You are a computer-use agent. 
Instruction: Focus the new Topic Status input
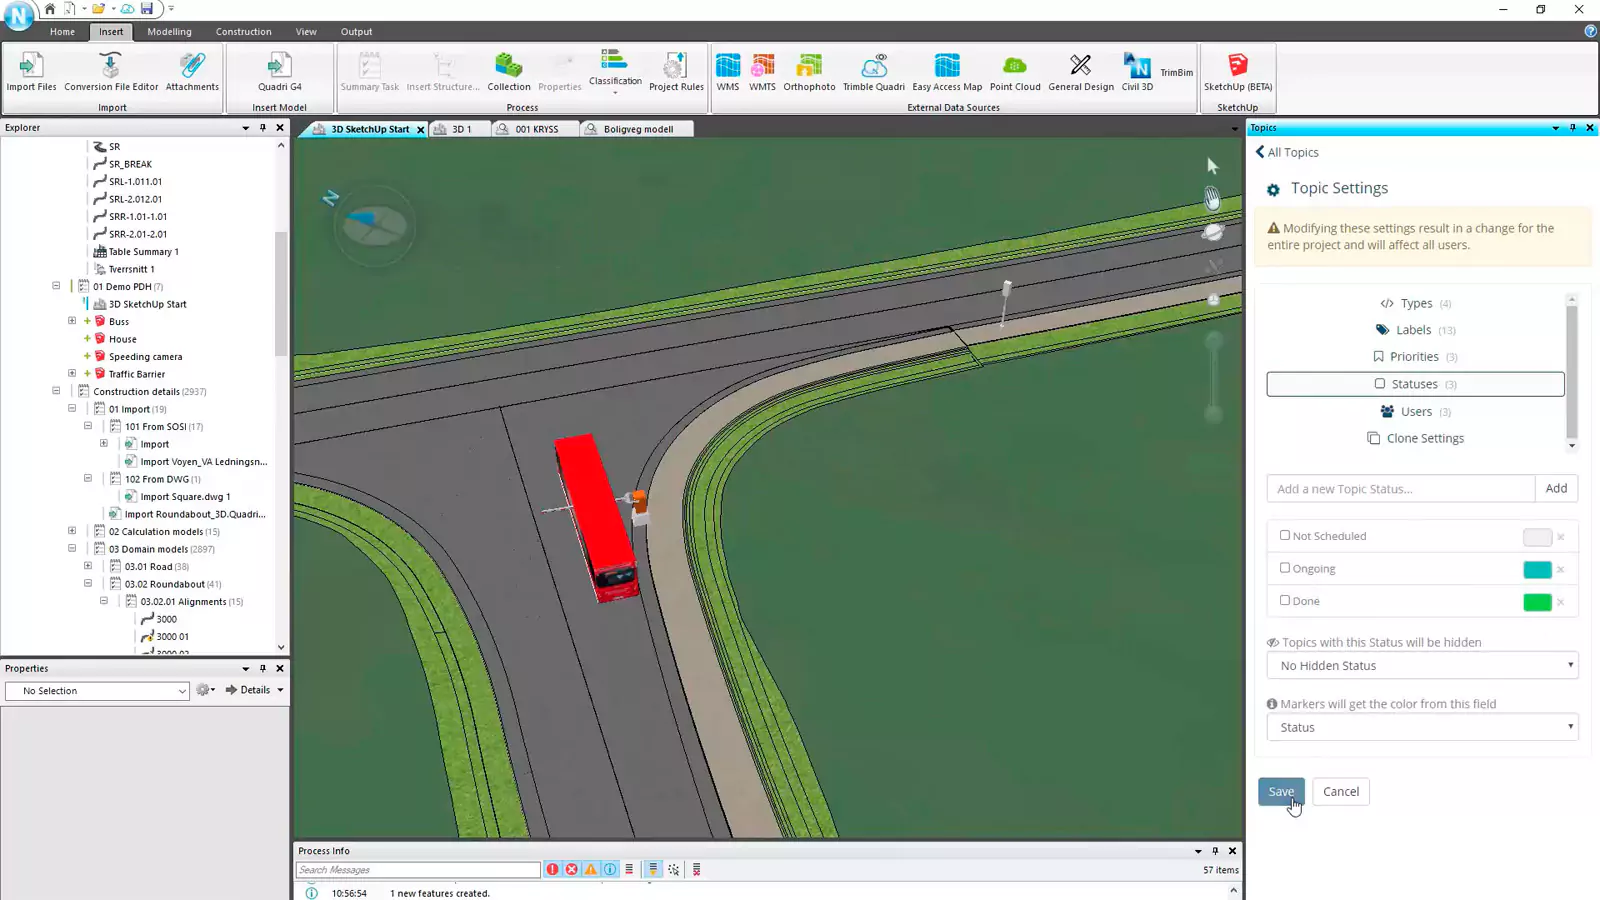pos(1401,488)
